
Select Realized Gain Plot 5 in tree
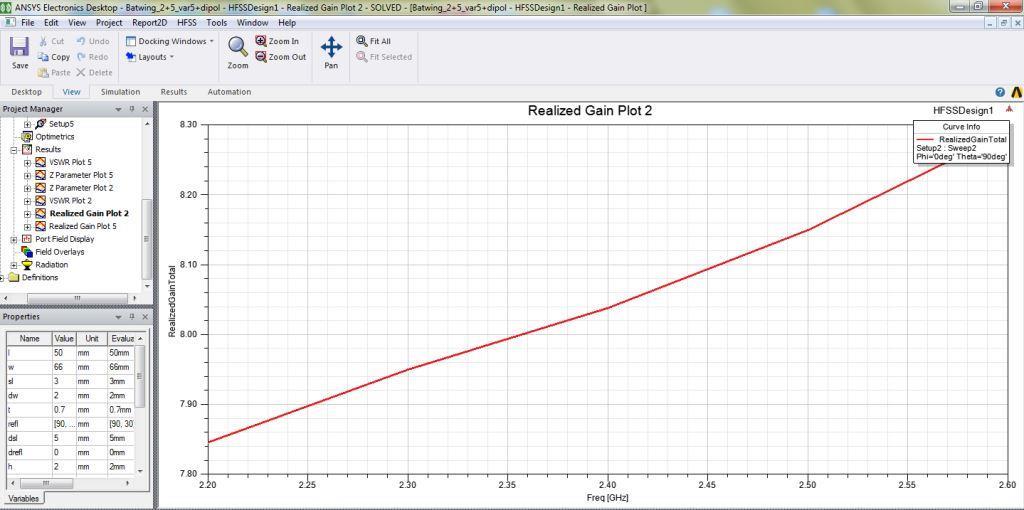pyautogui.click(x=89, y=226)
